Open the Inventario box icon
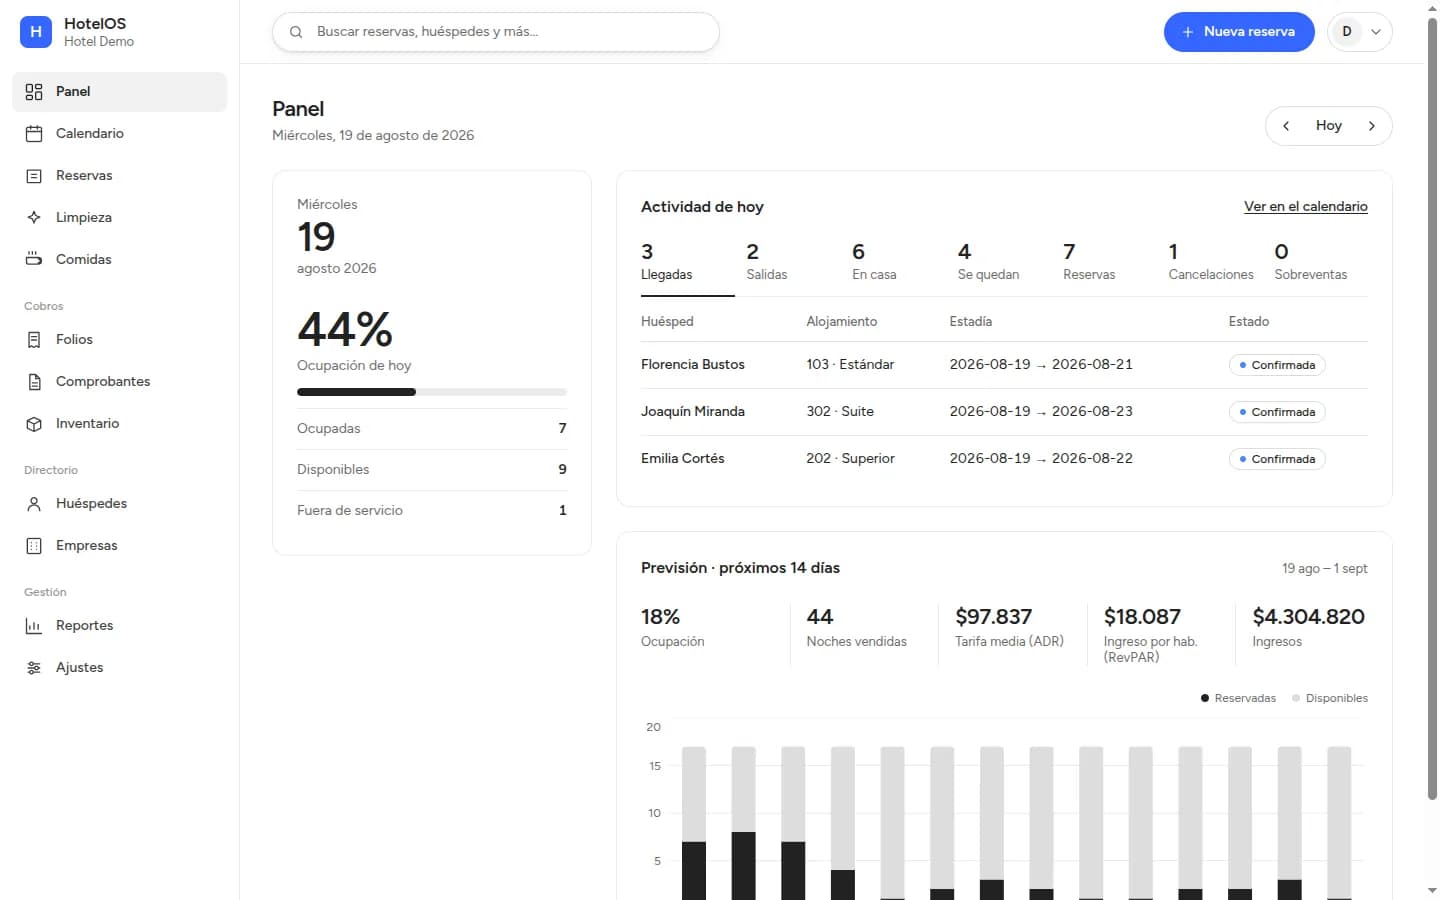The height and width of the screenshot is (900, 1440). [x=34, y=424]
